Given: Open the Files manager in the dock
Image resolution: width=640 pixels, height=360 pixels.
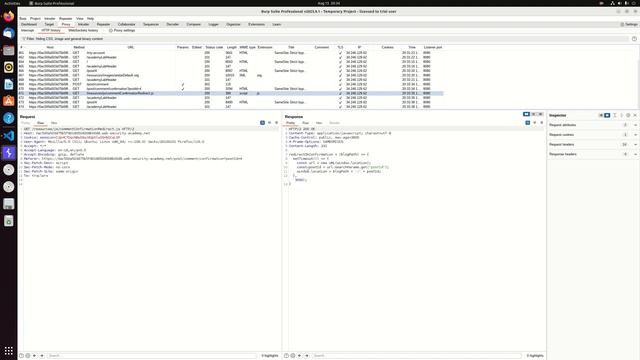Looking at the screenshot, I should coord(9,50).
